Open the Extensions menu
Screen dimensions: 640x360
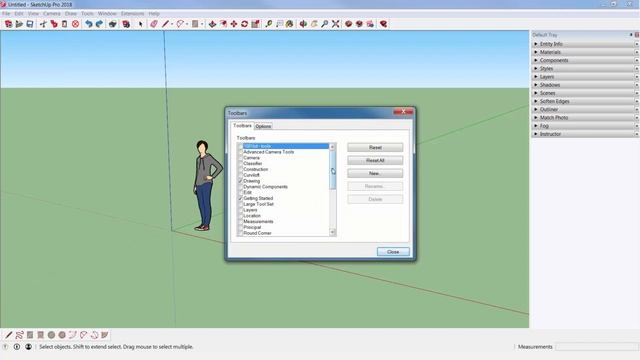(132, 13)
